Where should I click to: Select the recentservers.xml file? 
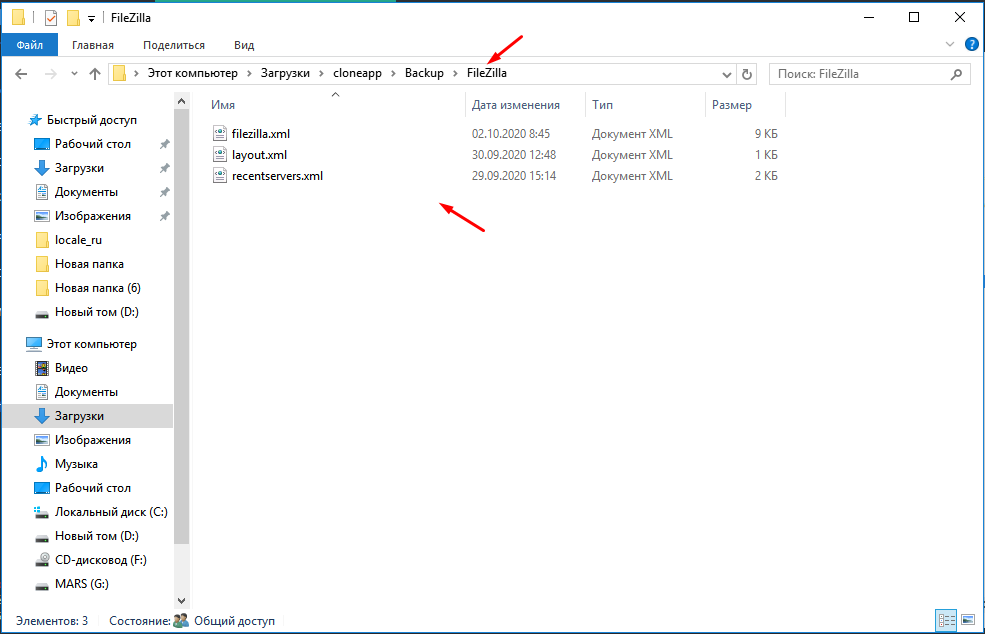point(277,176)
